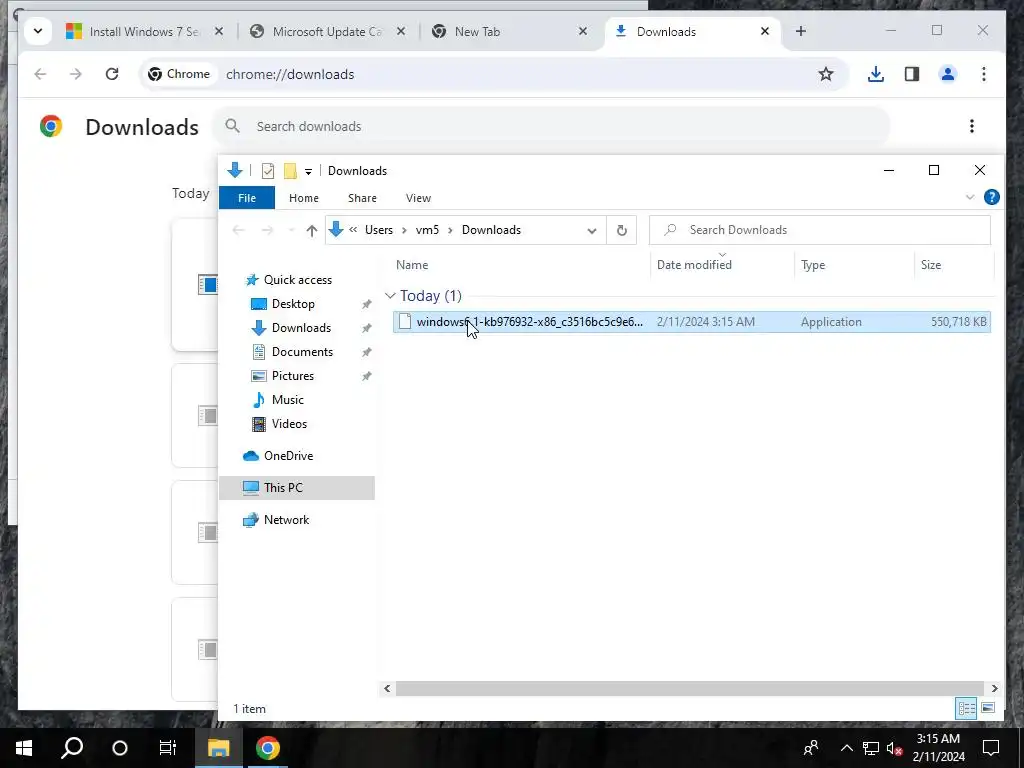Click Users in the address path

point(379,230)
